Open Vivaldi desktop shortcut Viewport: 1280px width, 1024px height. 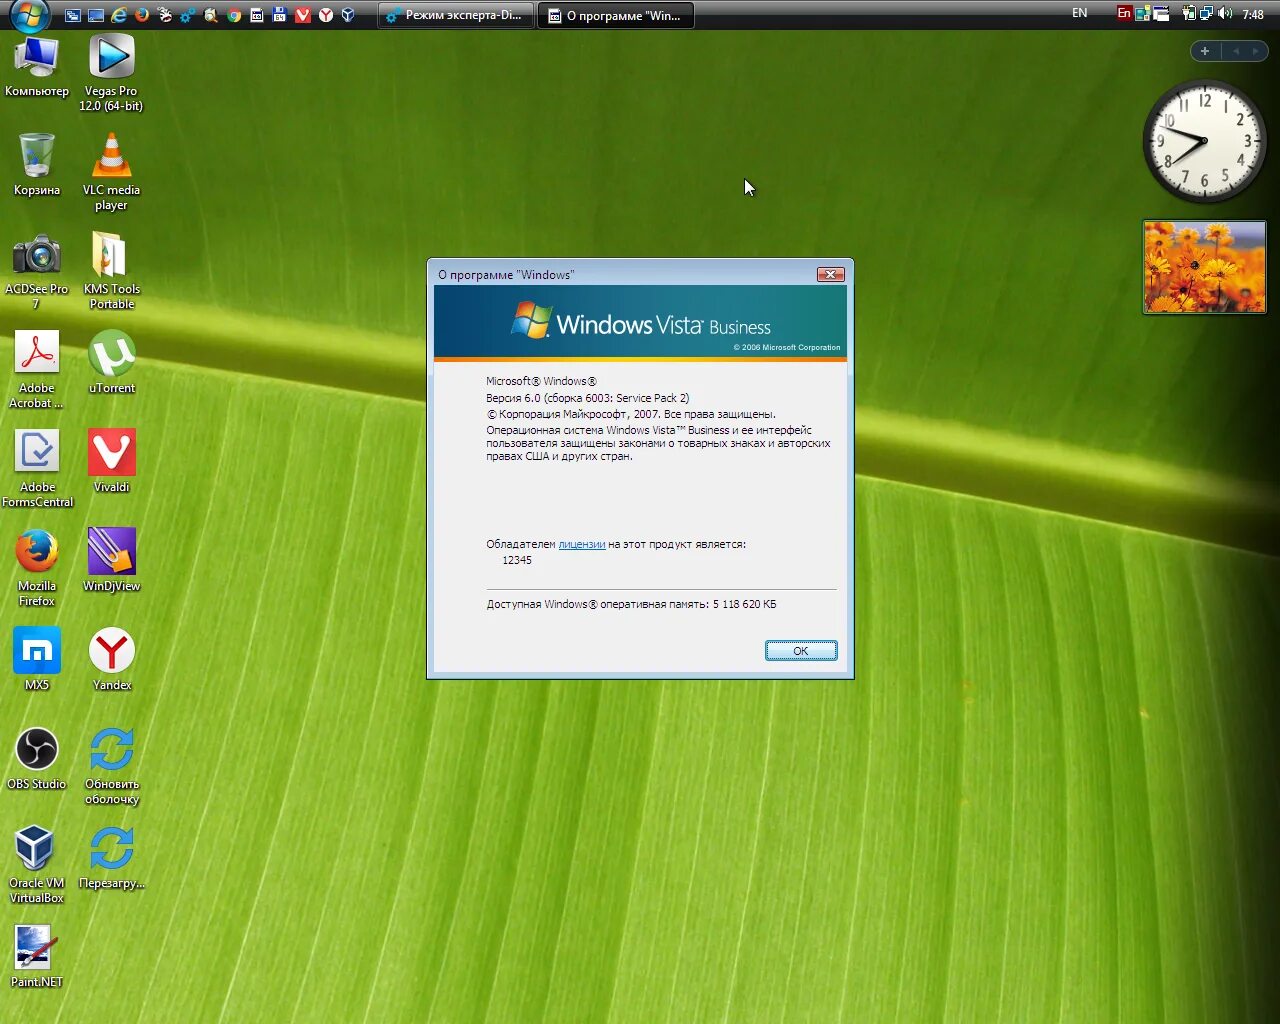(111, 461)
